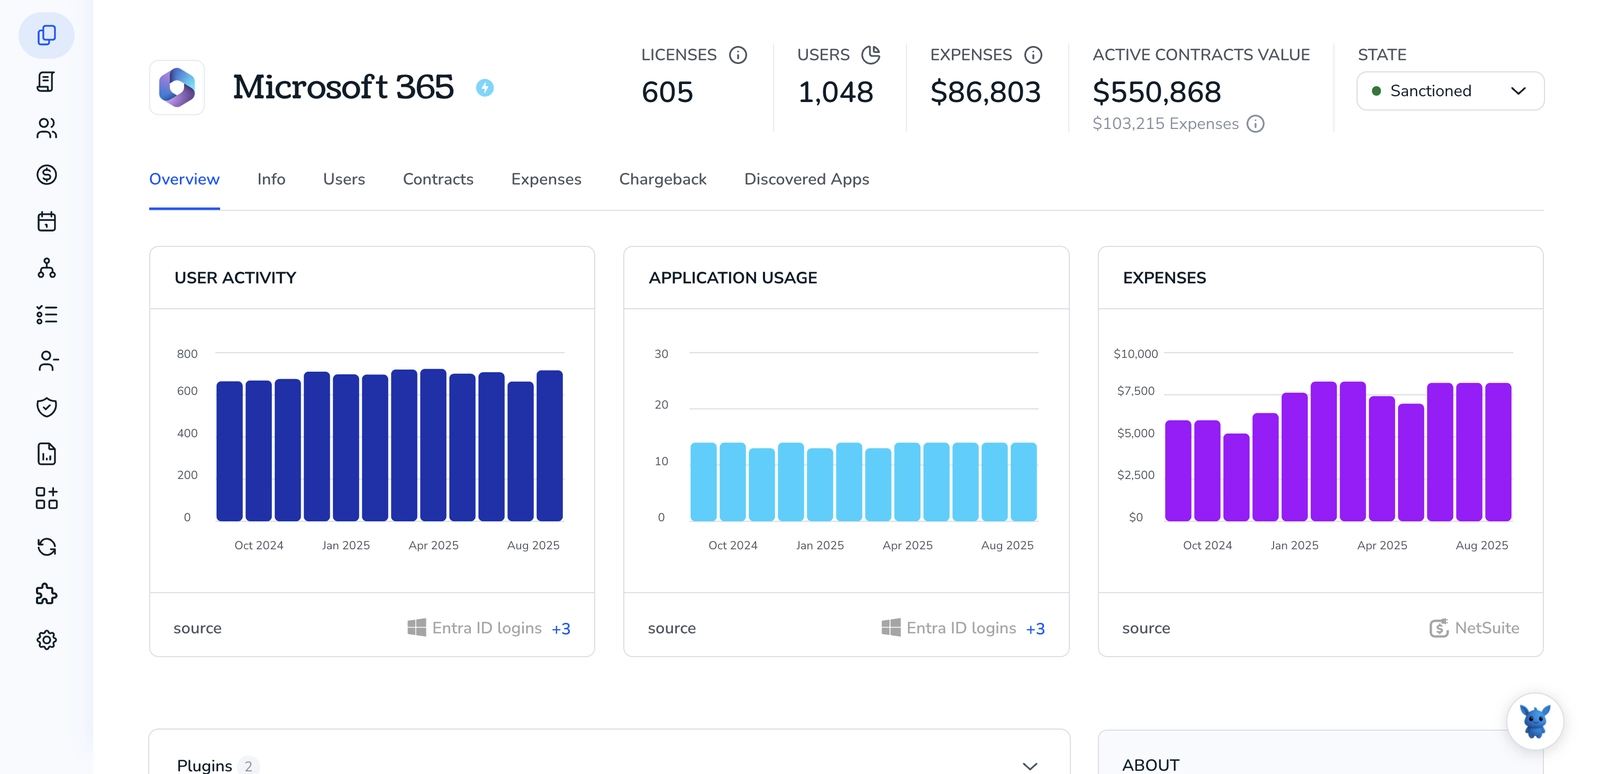Screen dimensions: 1600x774
Task: Click last purple bar in Expenses chart
Action: click(1498, 452)
